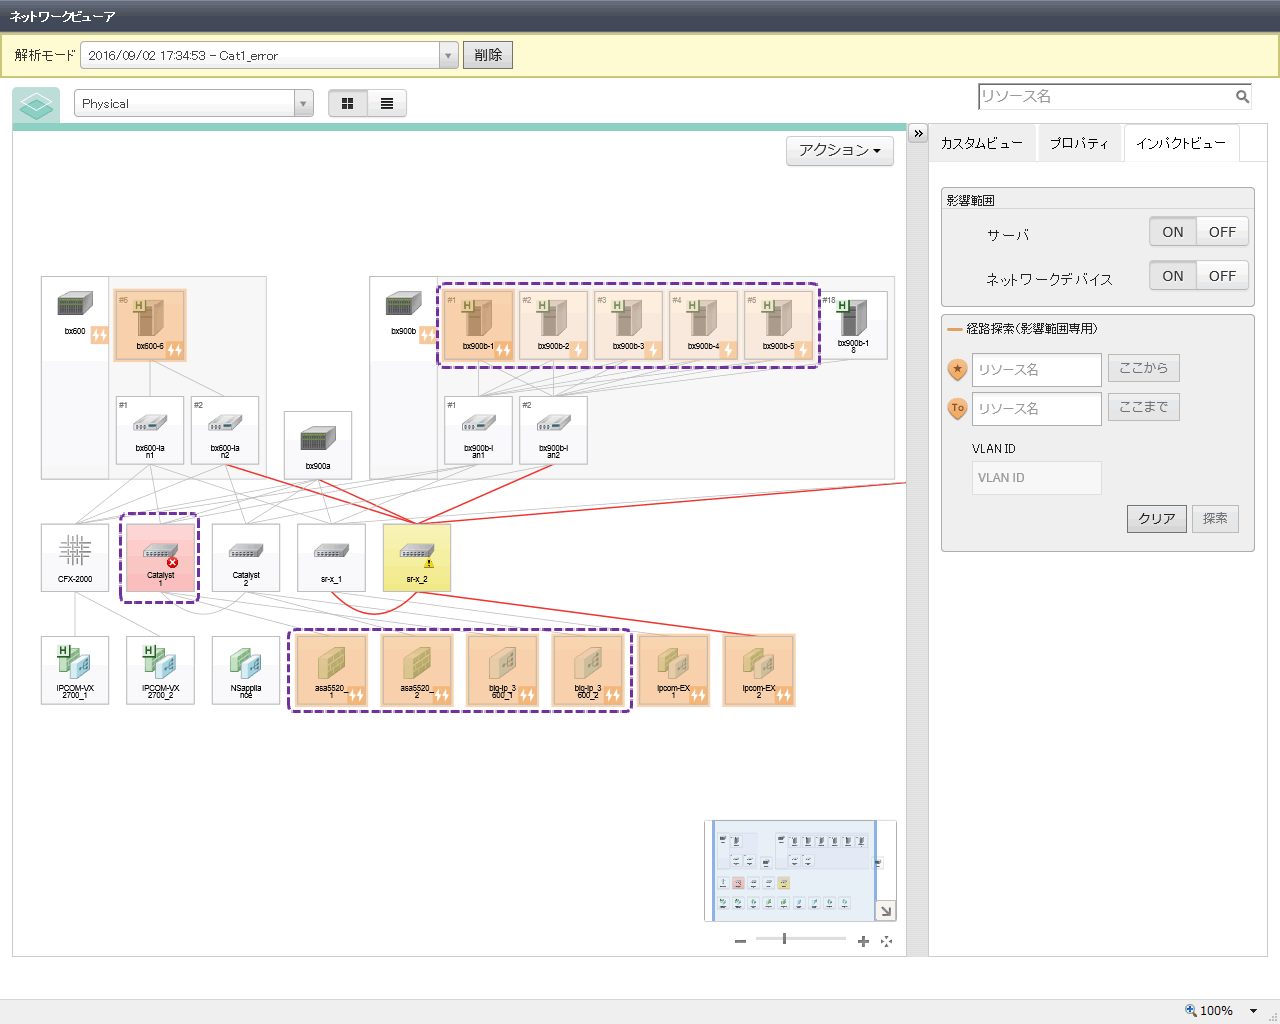Click the bx900b-lan1 switch blade
The width and height of the screenshot is (1280, 1024).
(478, 430)
